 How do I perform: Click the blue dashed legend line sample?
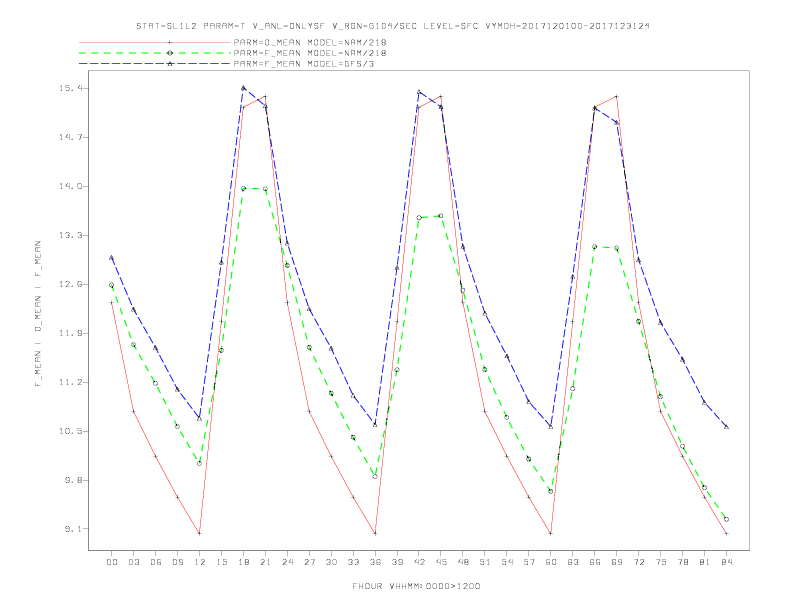tap(155, 64)
